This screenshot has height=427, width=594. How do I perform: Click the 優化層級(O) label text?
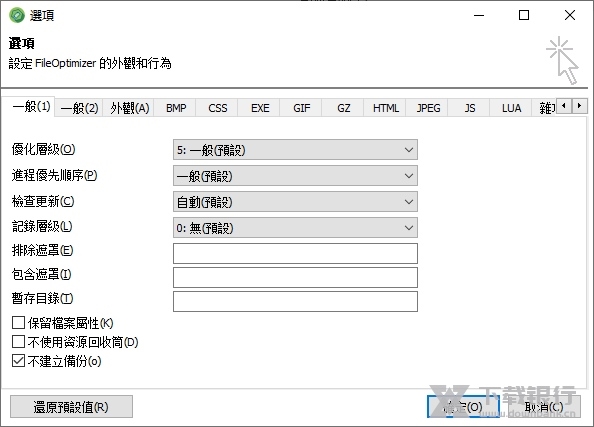click(x=44, y=149)
